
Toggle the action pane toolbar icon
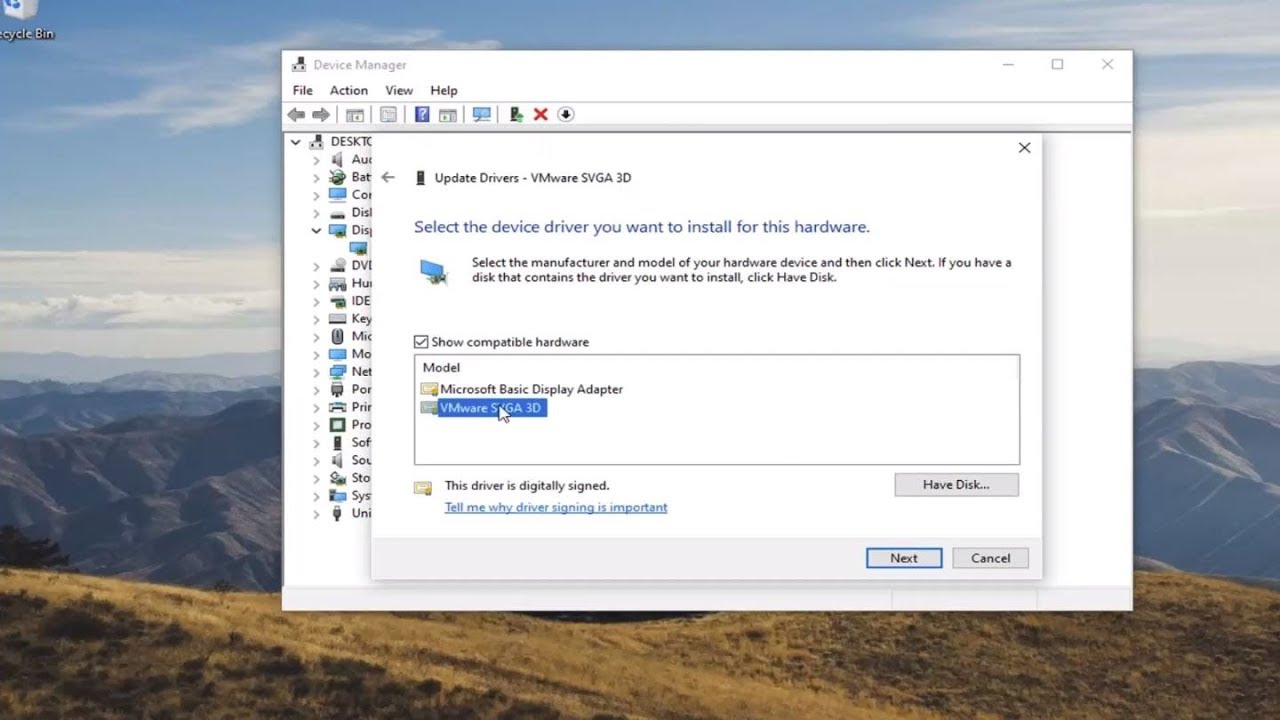(448, 115)
